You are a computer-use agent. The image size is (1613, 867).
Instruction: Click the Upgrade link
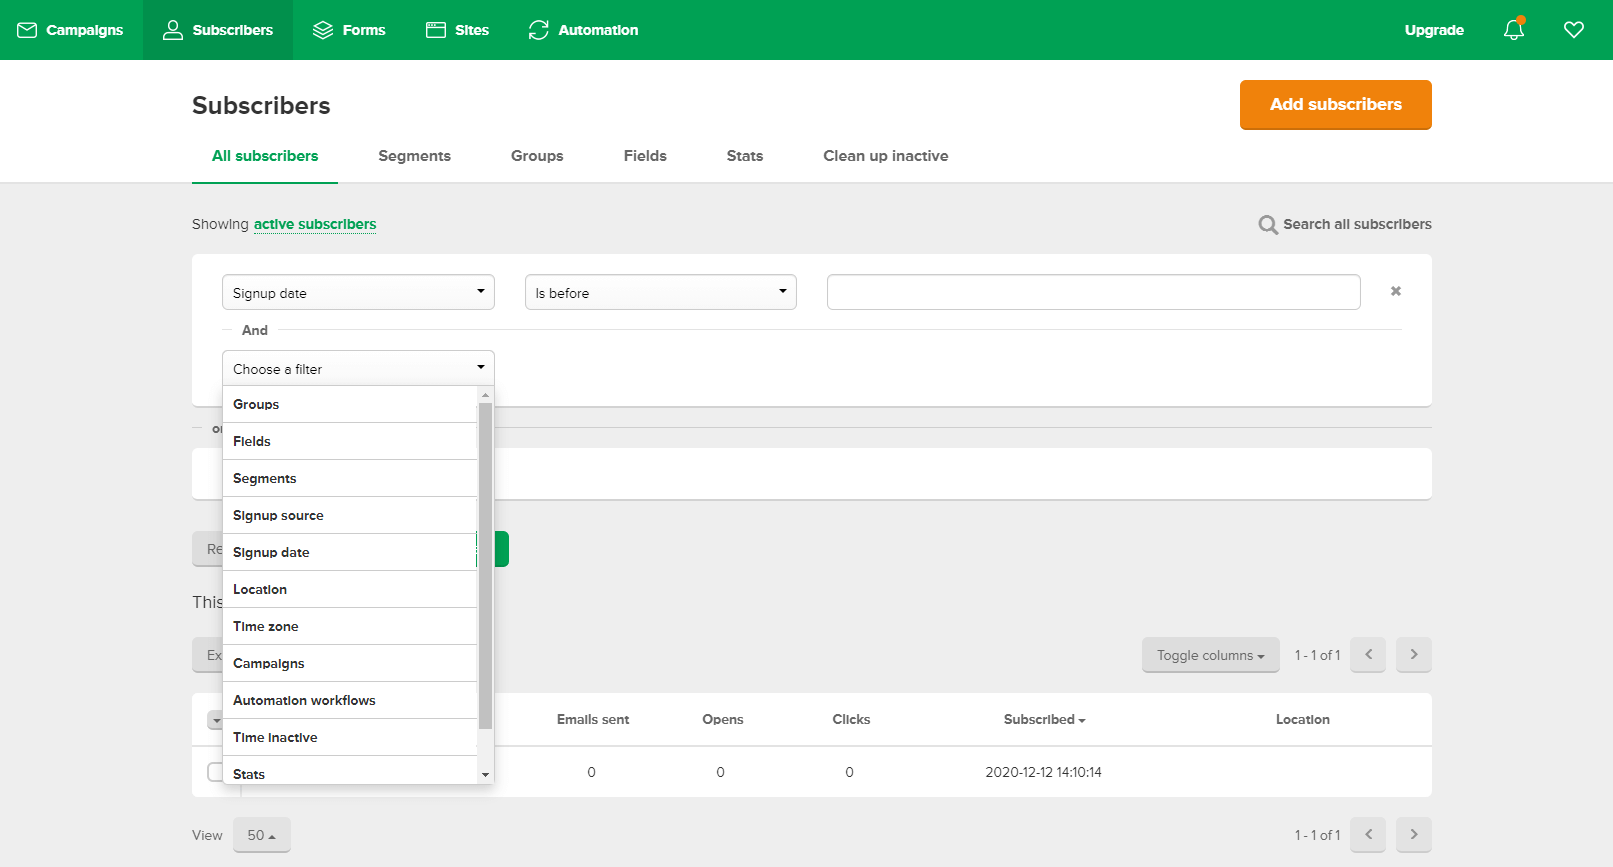coord(1434,30)
